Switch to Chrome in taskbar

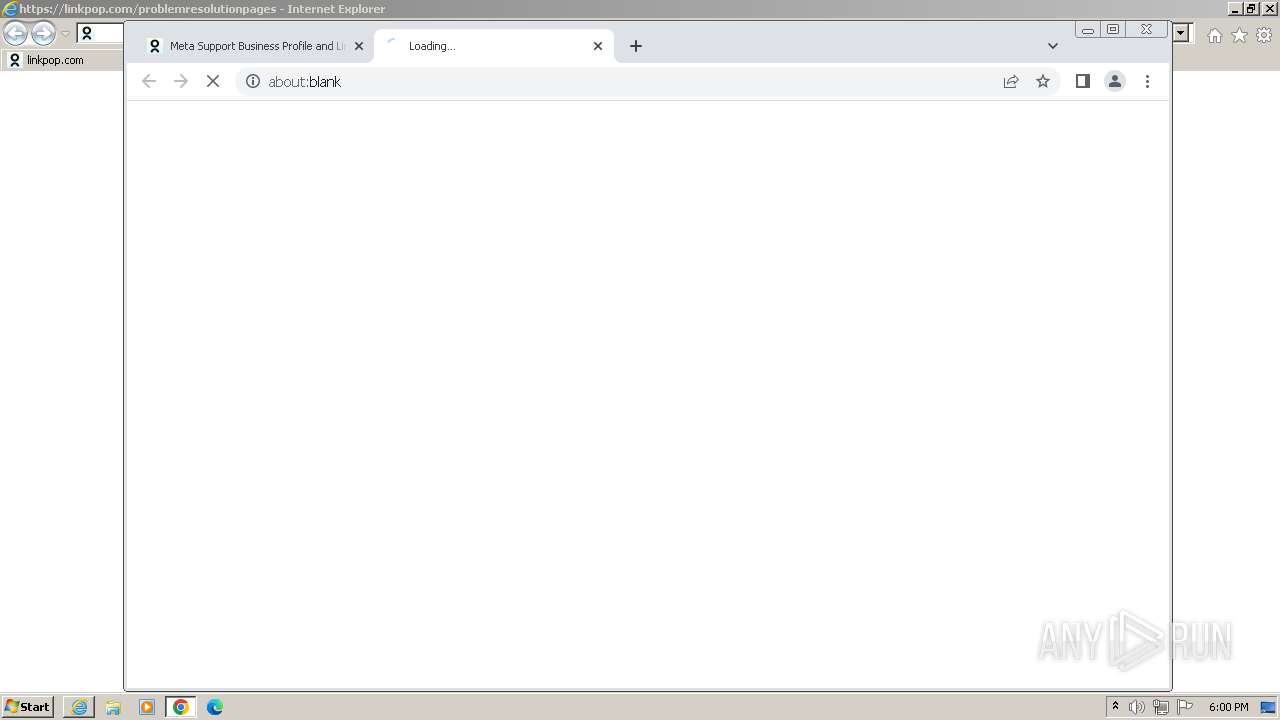click(x=181, y=707)
